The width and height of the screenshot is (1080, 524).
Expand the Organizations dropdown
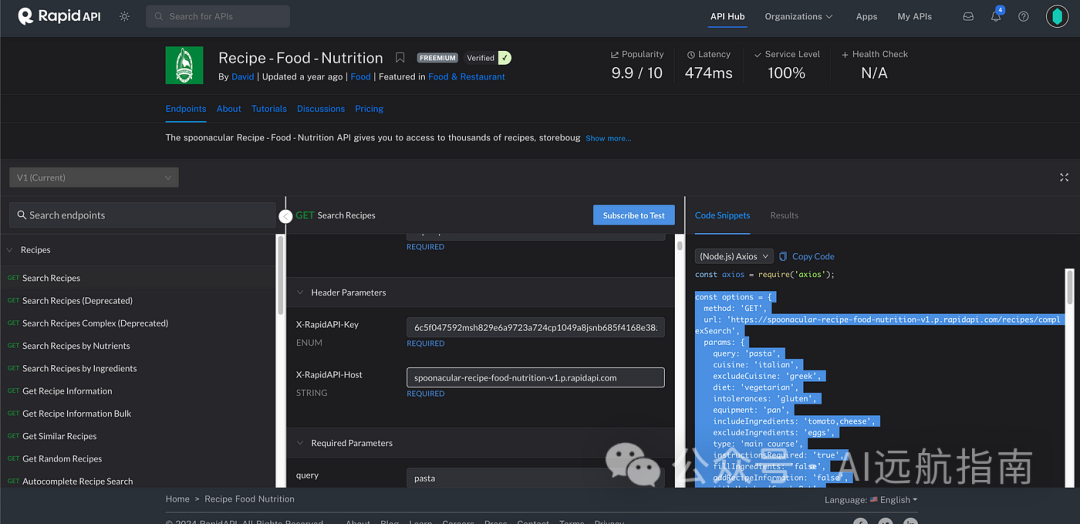tap(798, 17)
